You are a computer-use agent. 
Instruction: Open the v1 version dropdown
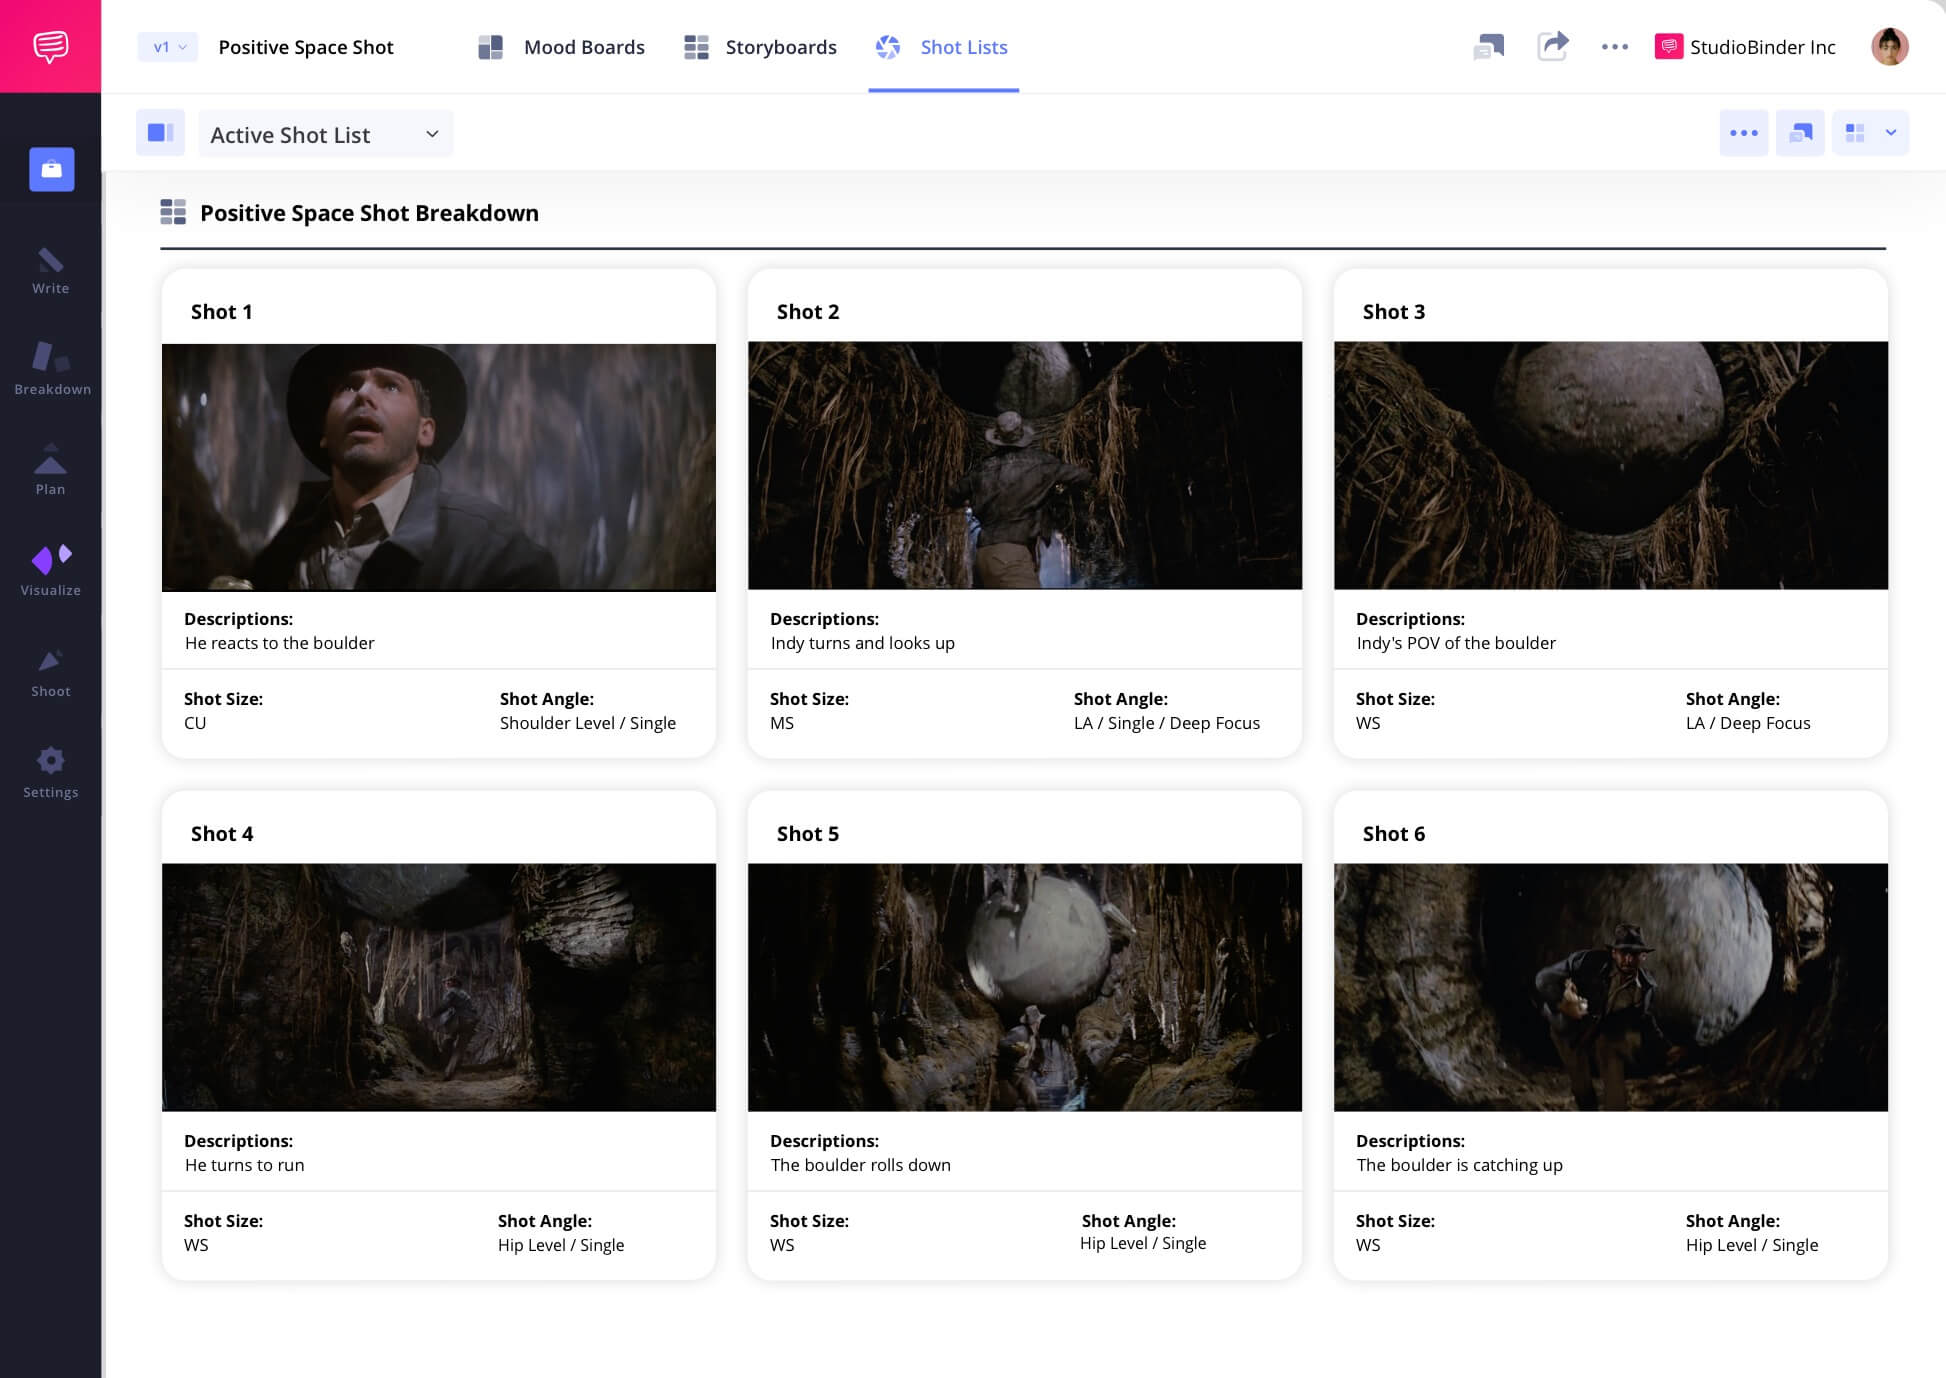(x=166, y=46)
